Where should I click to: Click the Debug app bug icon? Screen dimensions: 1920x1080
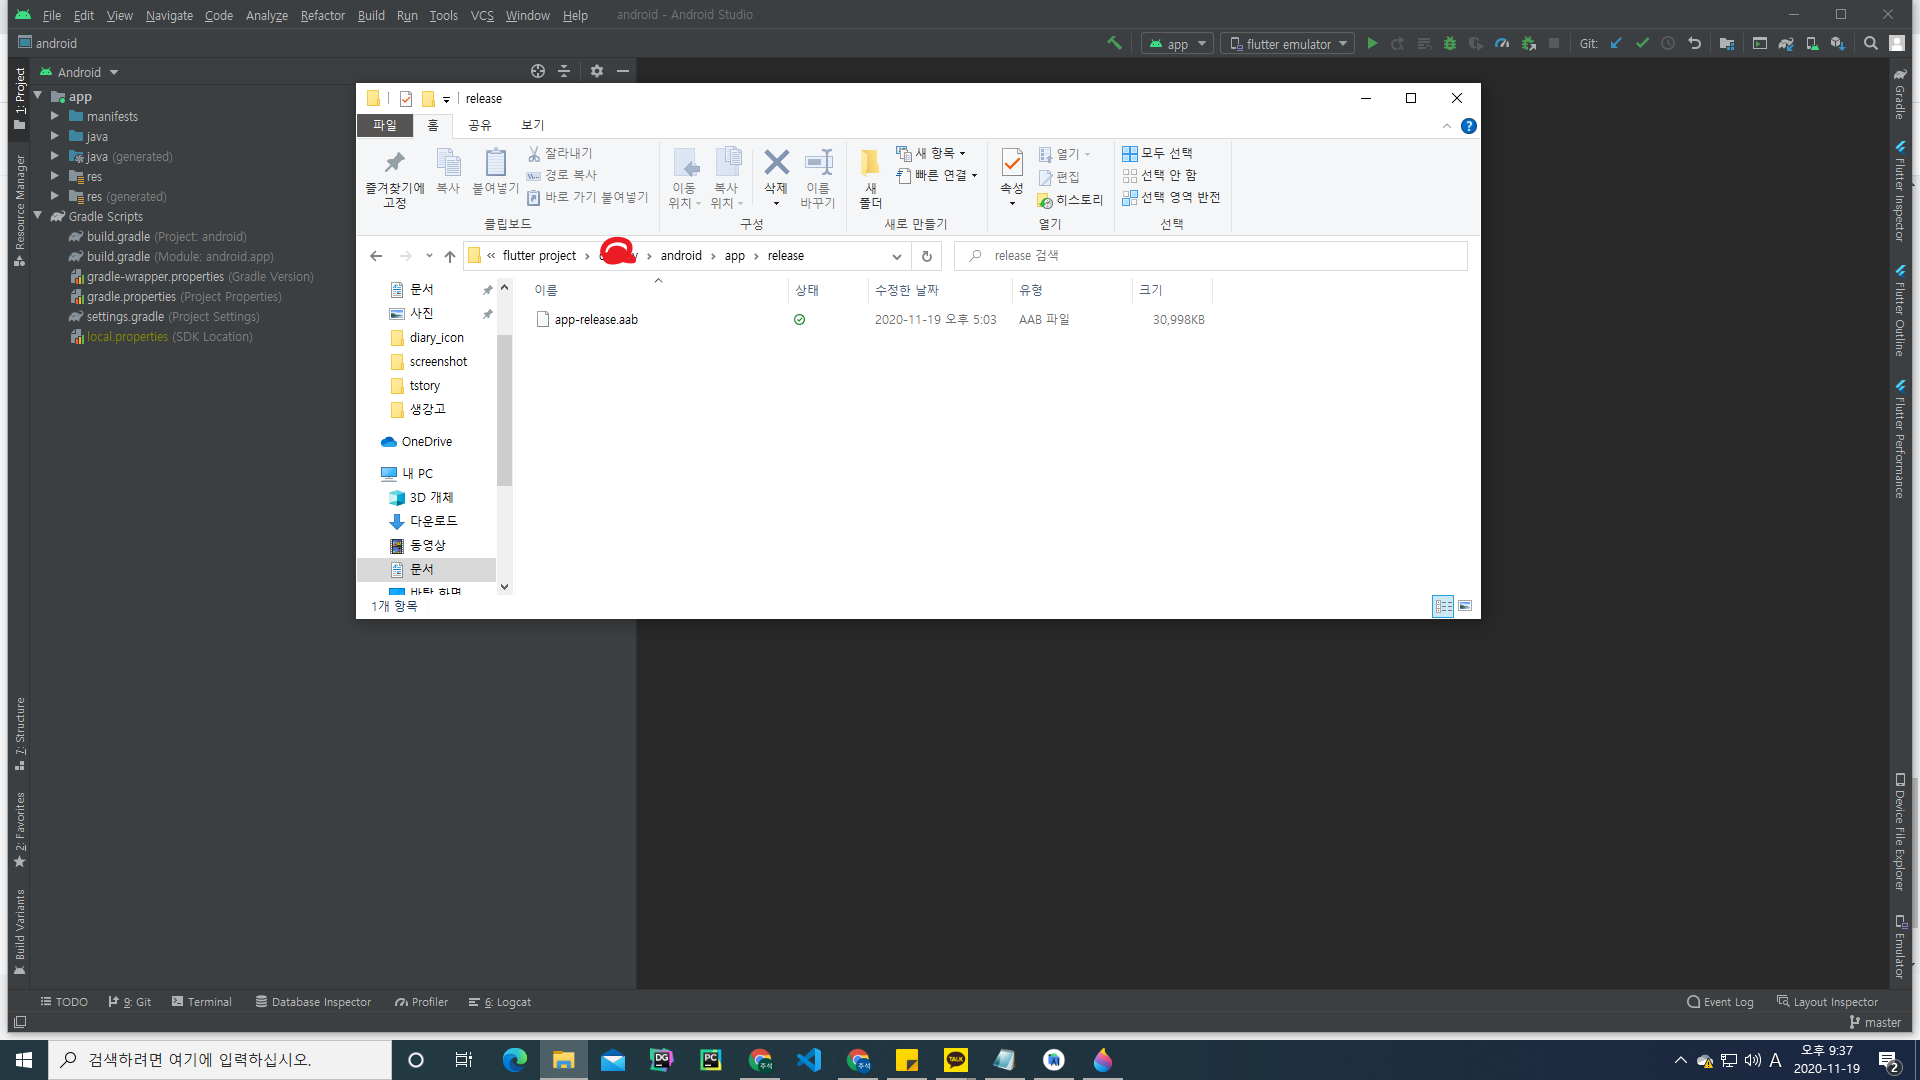pos(1449,44)
